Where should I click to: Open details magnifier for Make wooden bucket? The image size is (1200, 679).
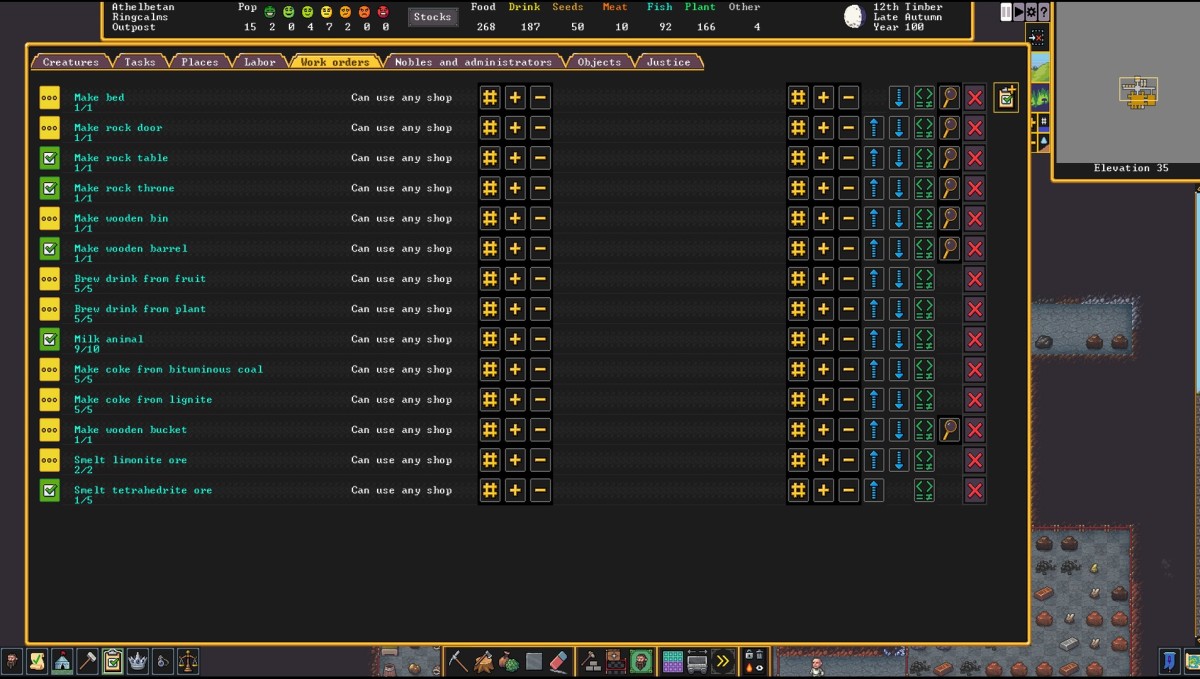point(949,430)
